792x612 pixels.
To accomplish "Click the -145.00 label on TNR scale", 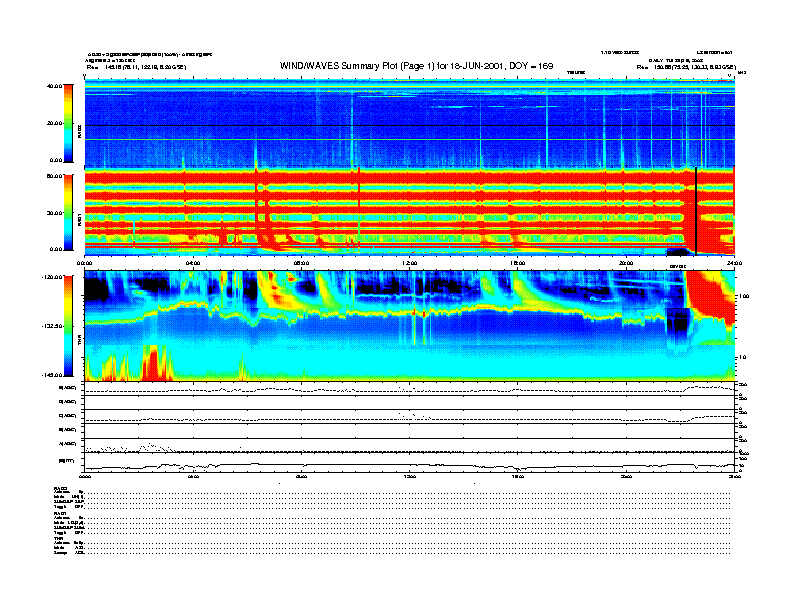I will click(53, 375).
